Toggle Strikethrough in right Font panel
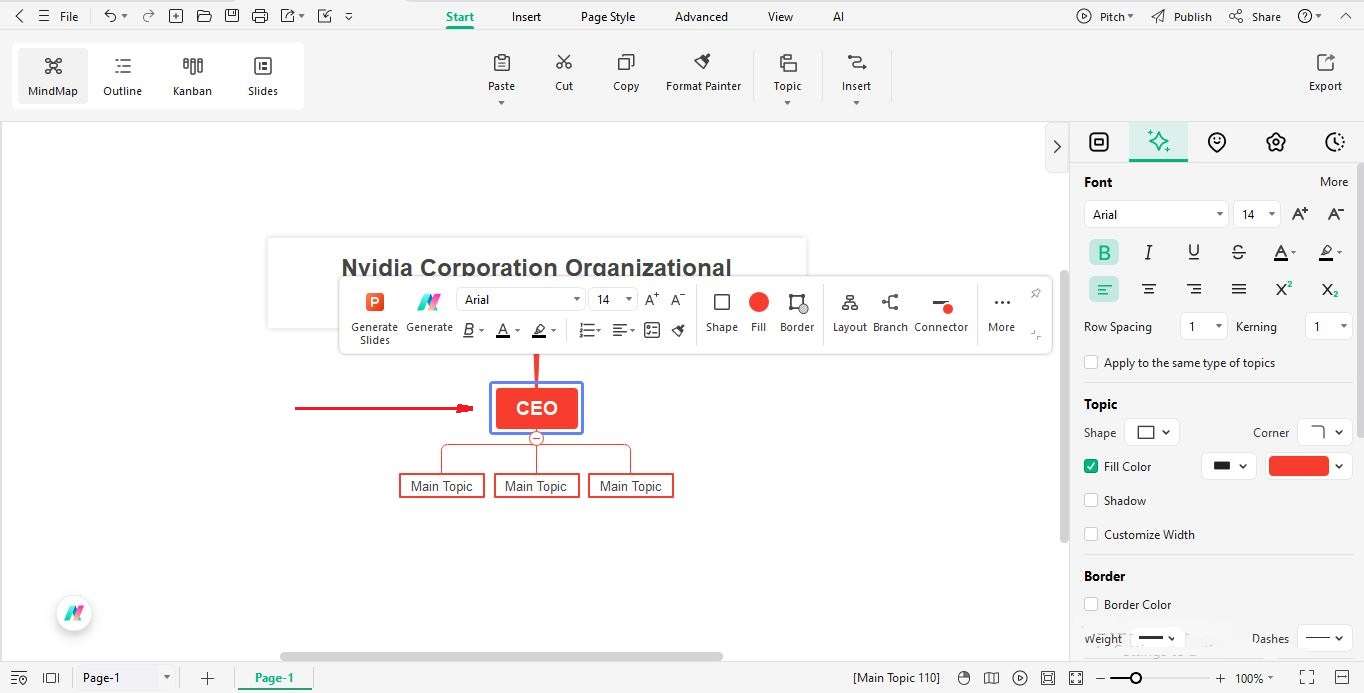This screenshot has width=1364, height=693. (x=1238, y=252)
